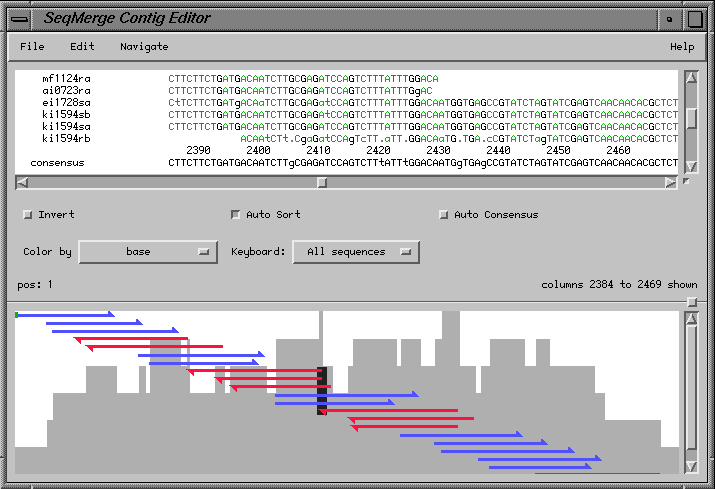The image size is (715, 489).
Task: Click the topmost blue read arrow
Action: tap(65, 314)
